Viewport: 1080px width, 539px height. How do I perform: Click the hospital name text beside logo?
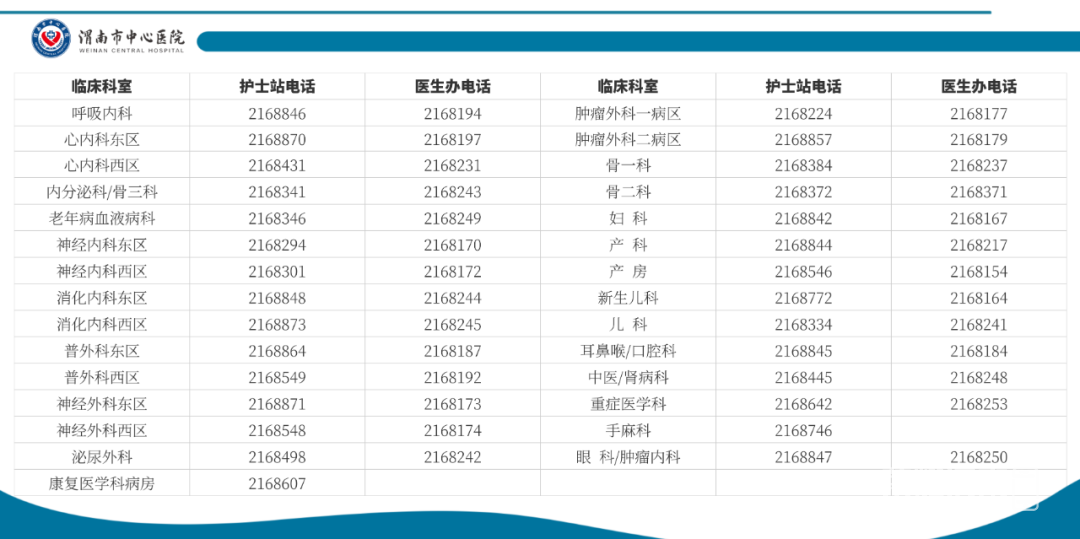[131, 39]
